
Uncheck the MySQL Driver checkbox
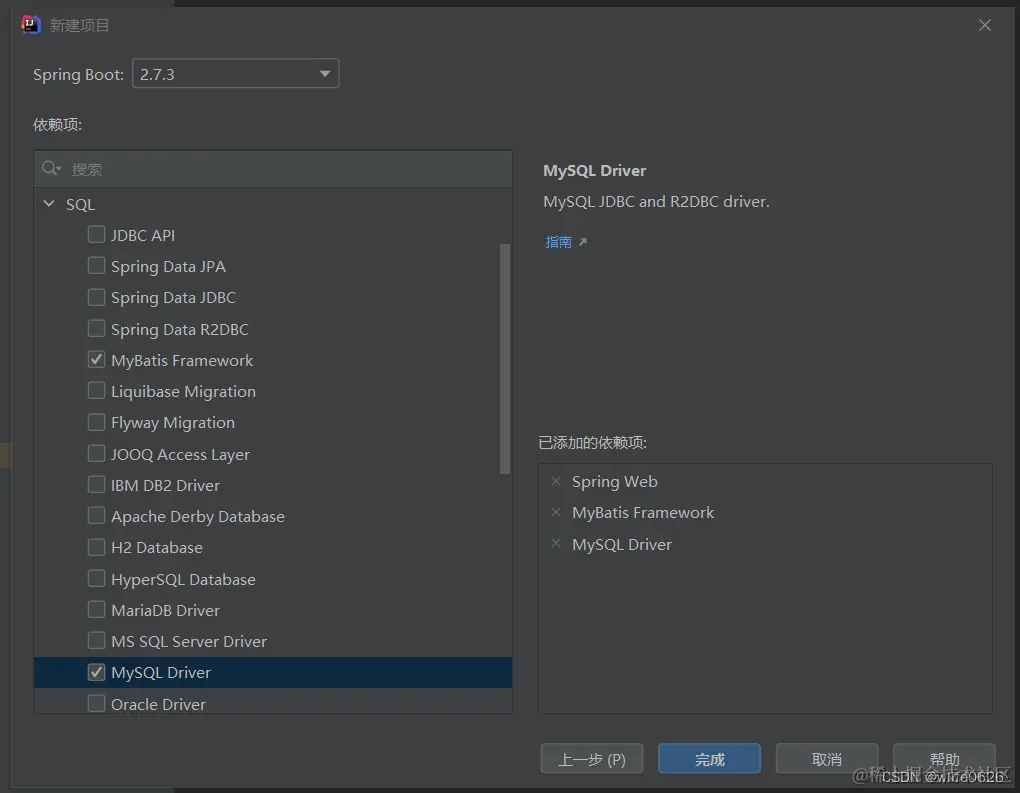[96, 672]
